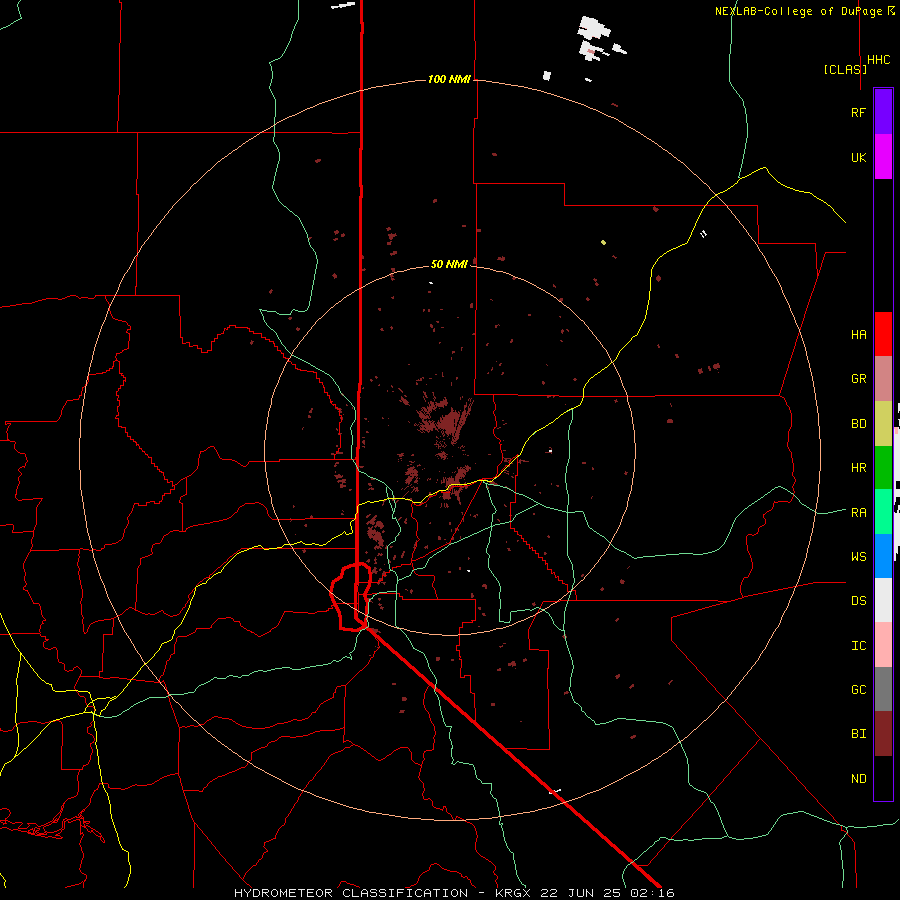This screenshot has height=900, width=900.
Task: Click the DS white legend swatch
Action: (883, 600)
